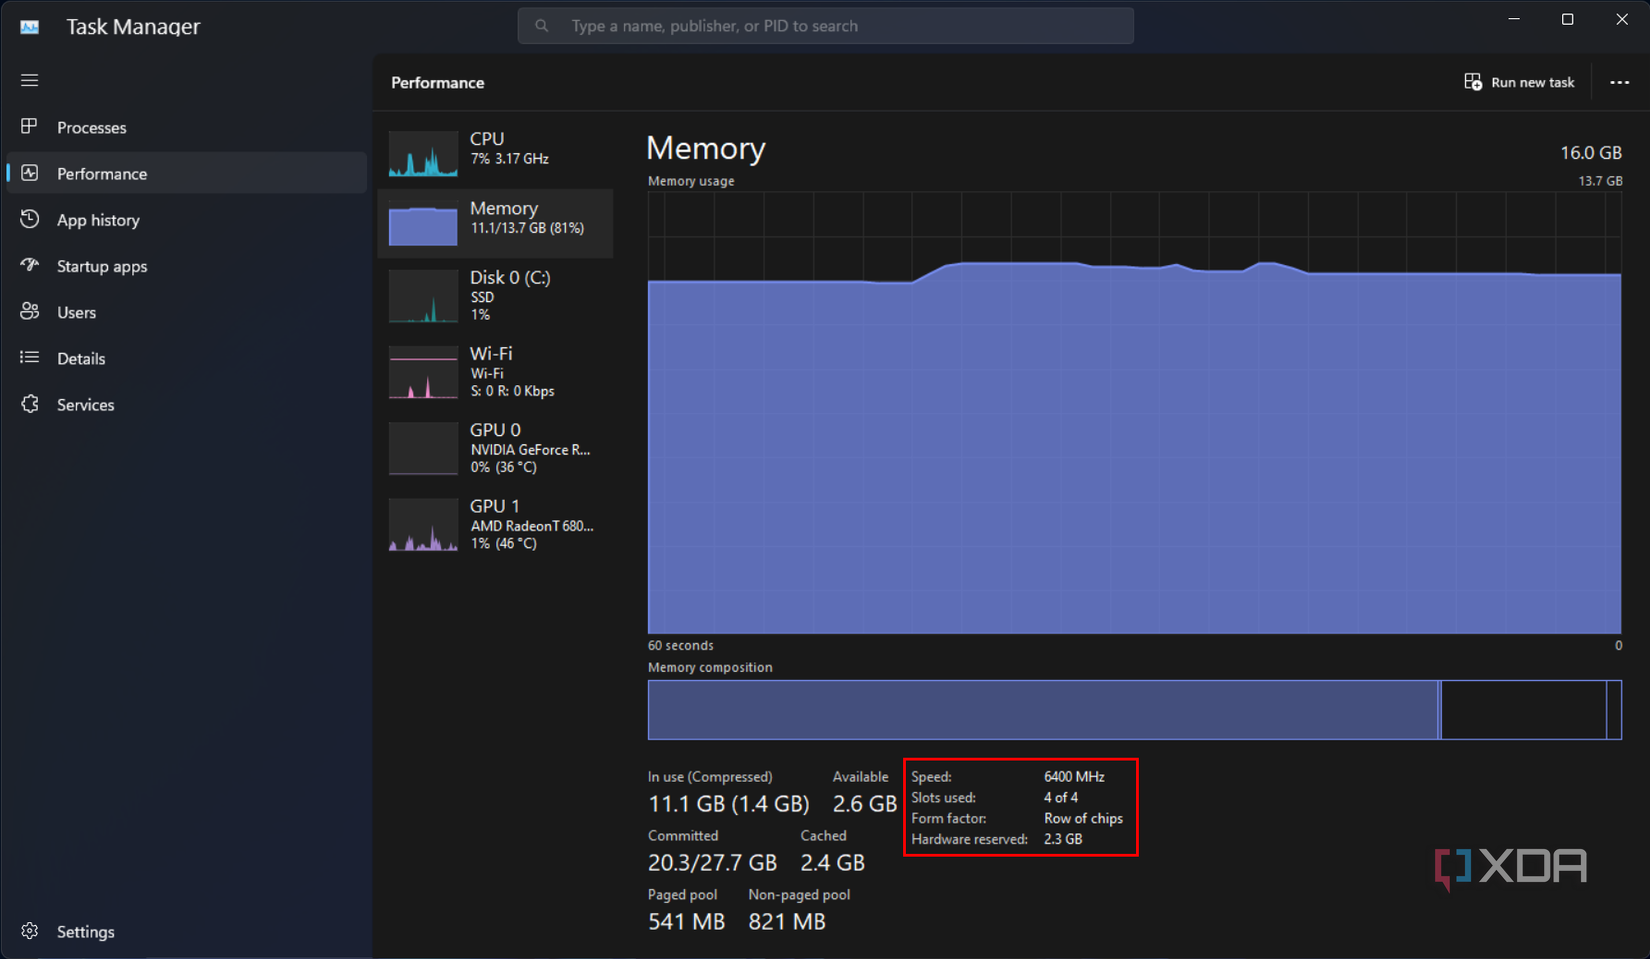Select GPU 1 AMD Radeon stats

[497, 523]
